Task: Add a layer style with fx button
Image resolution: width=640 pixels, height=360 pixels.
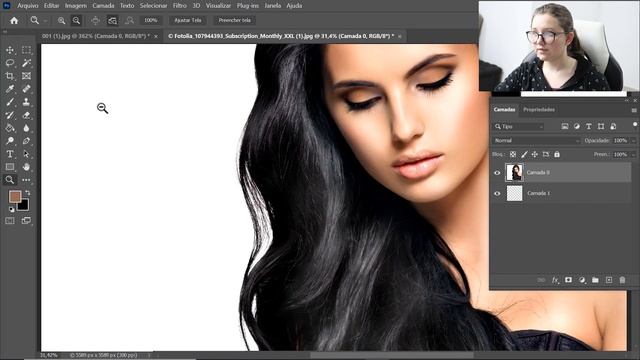Action: point(555,280)
